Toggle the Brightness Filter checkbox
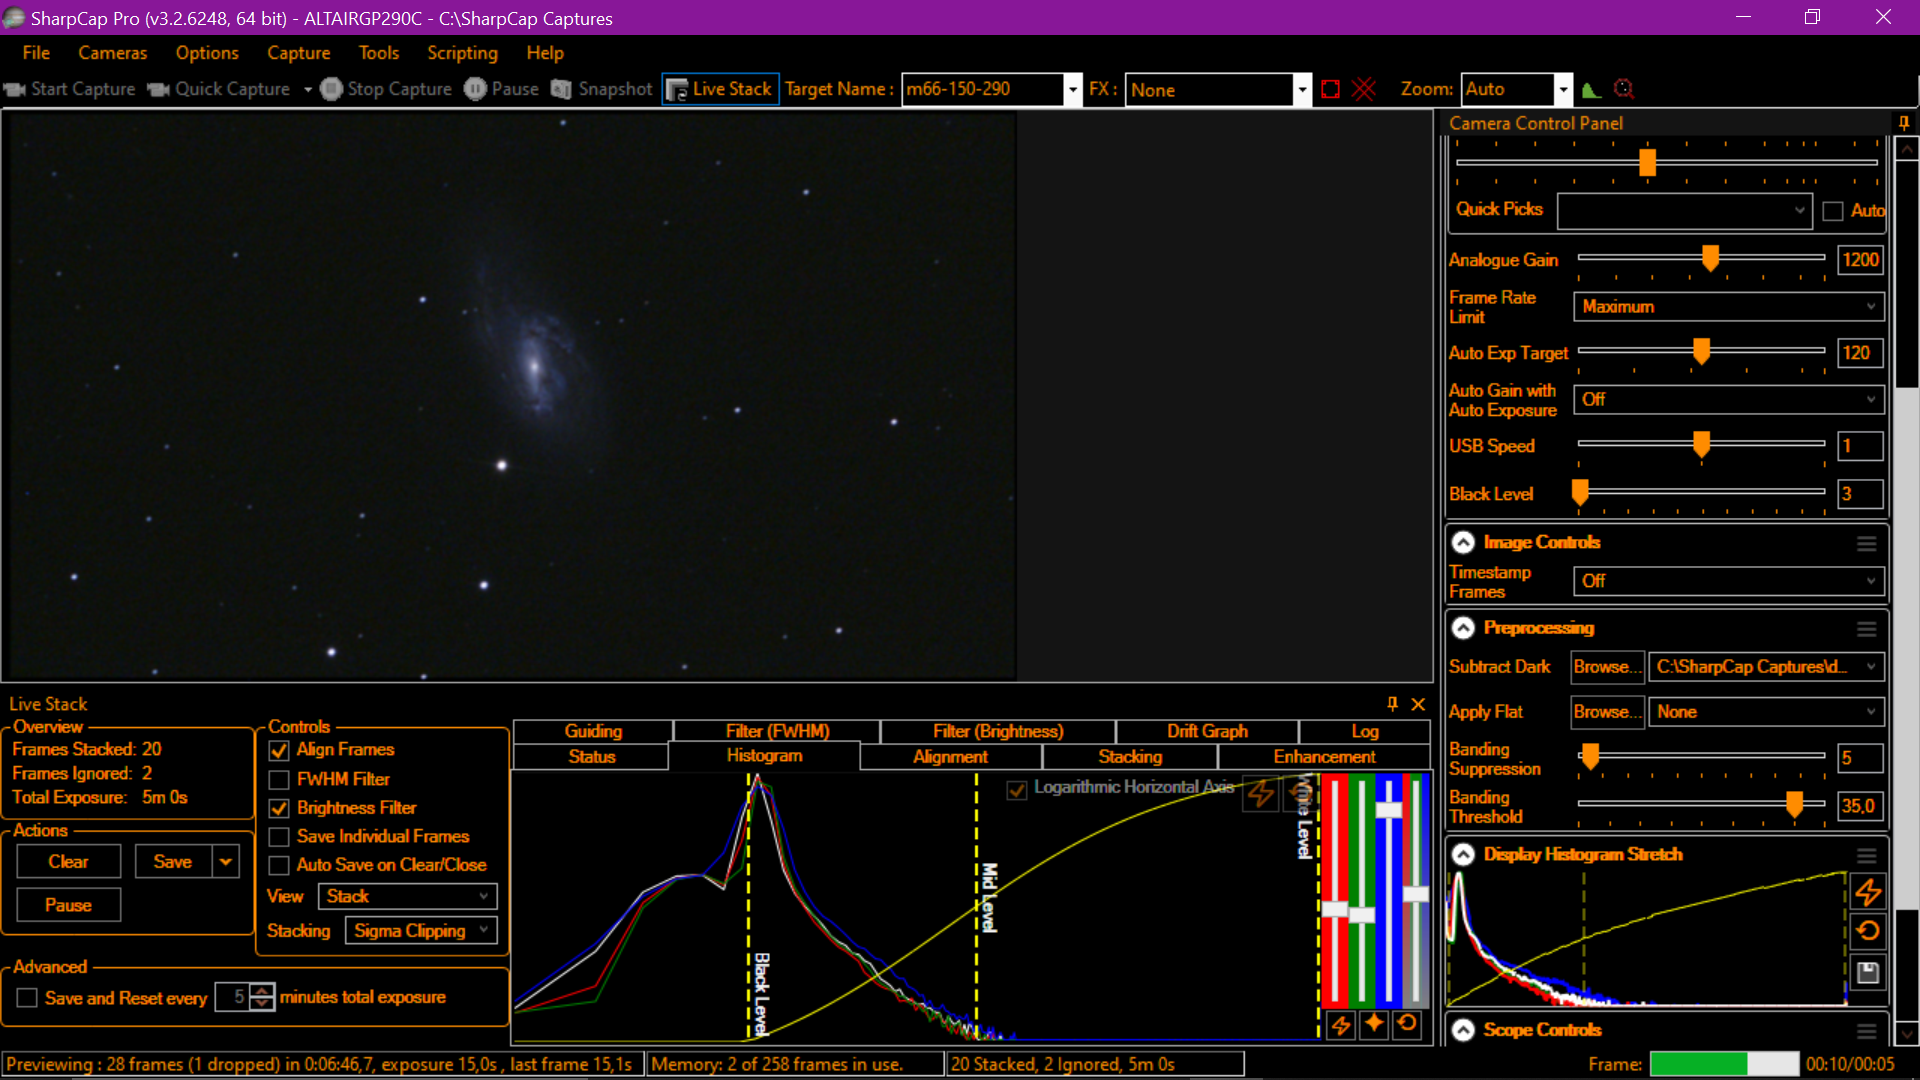The image size is (1920, 1080). pyautogui.click(x=279, y=808)
